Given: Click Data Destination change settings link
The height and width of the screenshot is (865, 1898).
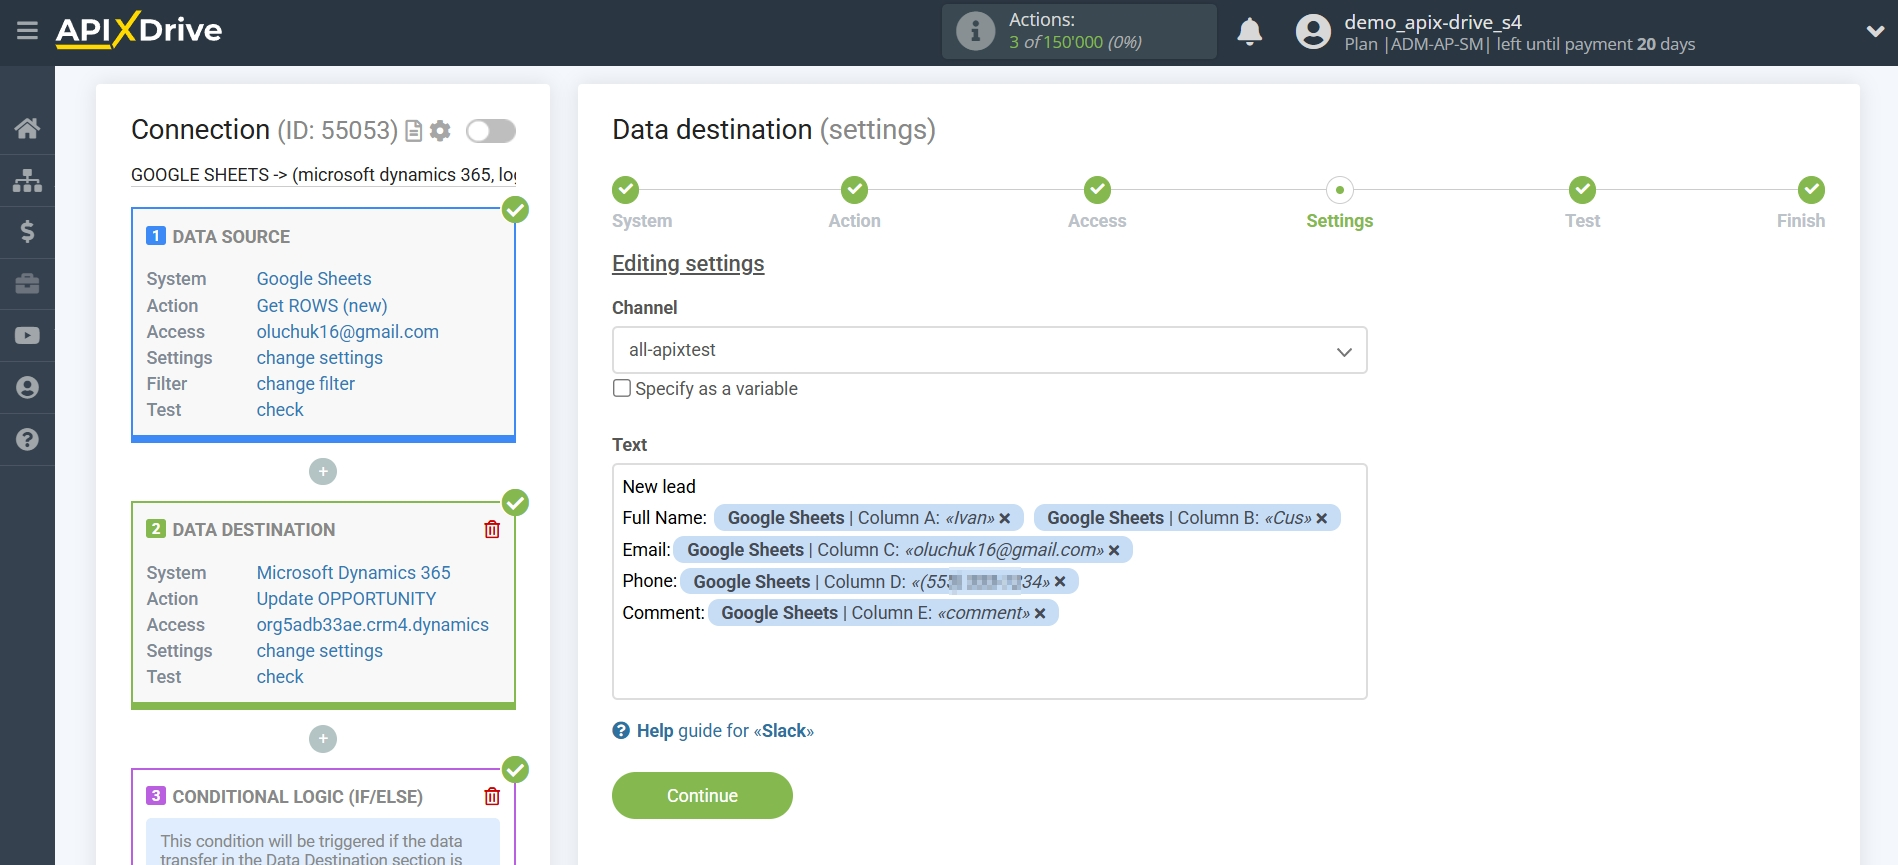Looking at the screenshot, I should tap(320, 651).
